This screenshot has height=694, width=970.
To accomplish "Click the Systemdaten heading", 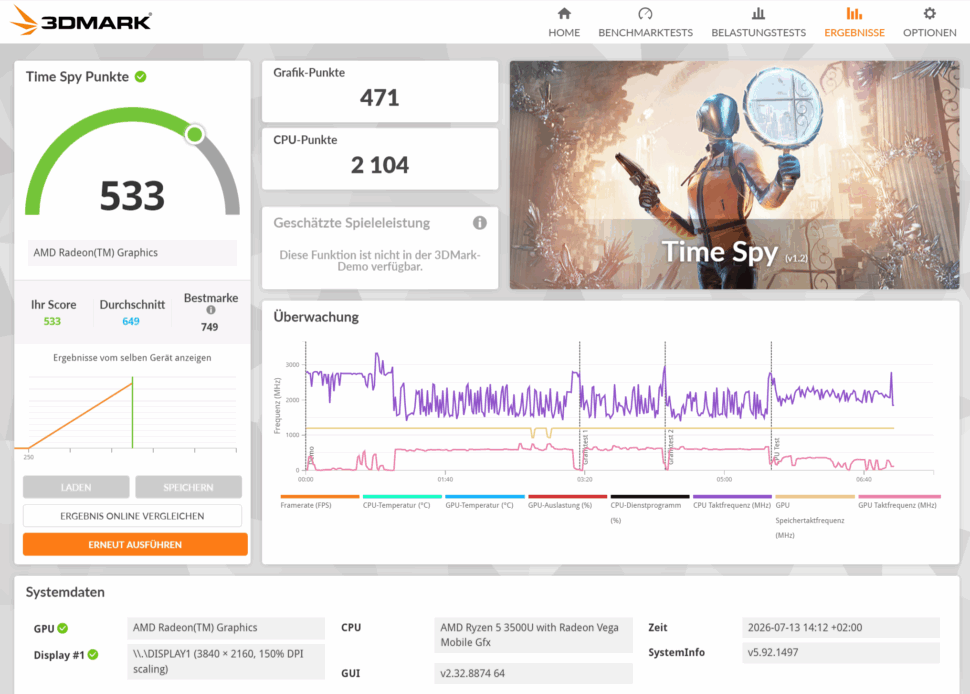I will (x=65, y=593).
